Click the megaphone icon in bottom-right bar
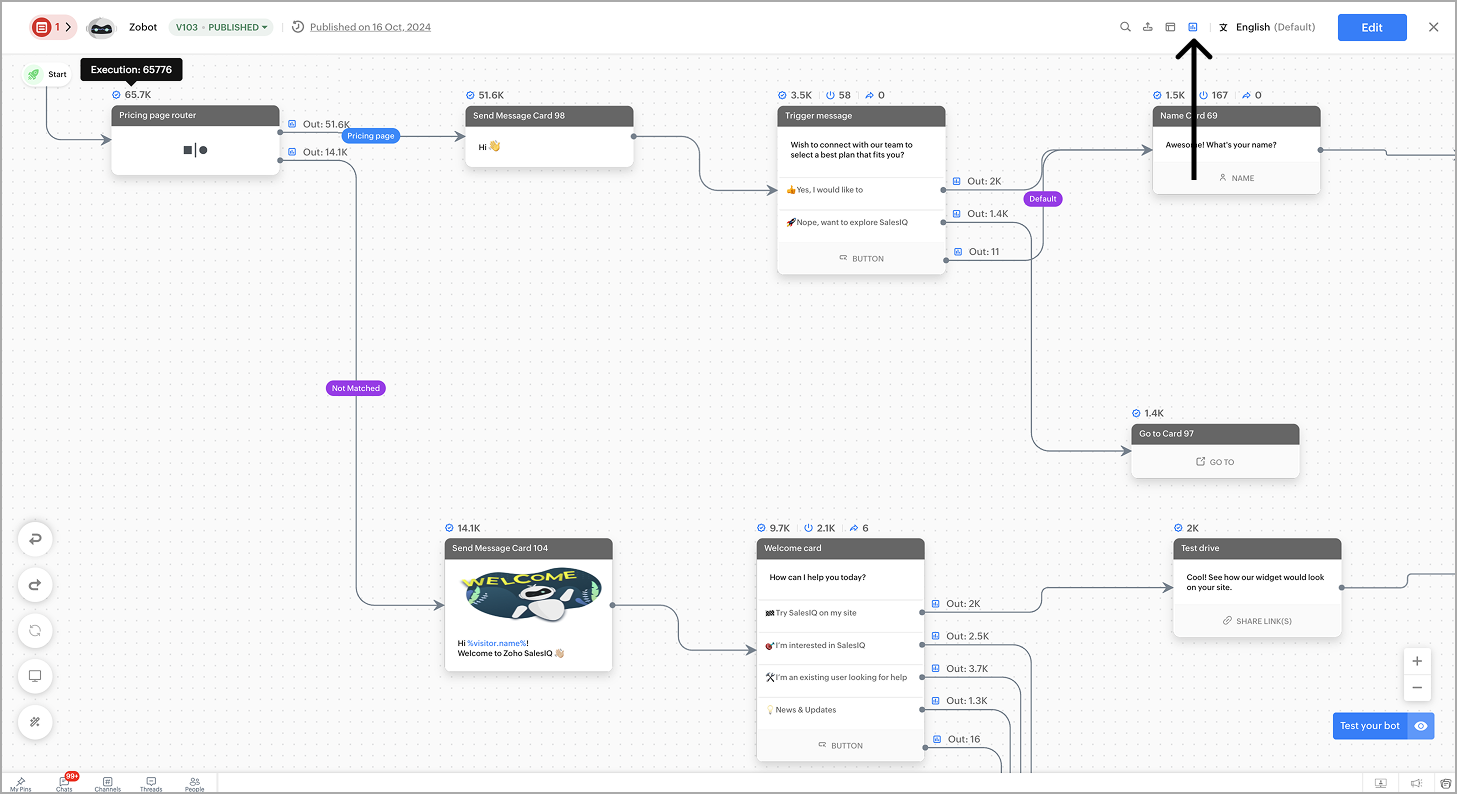The height and width of the screenshot is (794, 1457). click(x=1416, y=783)
